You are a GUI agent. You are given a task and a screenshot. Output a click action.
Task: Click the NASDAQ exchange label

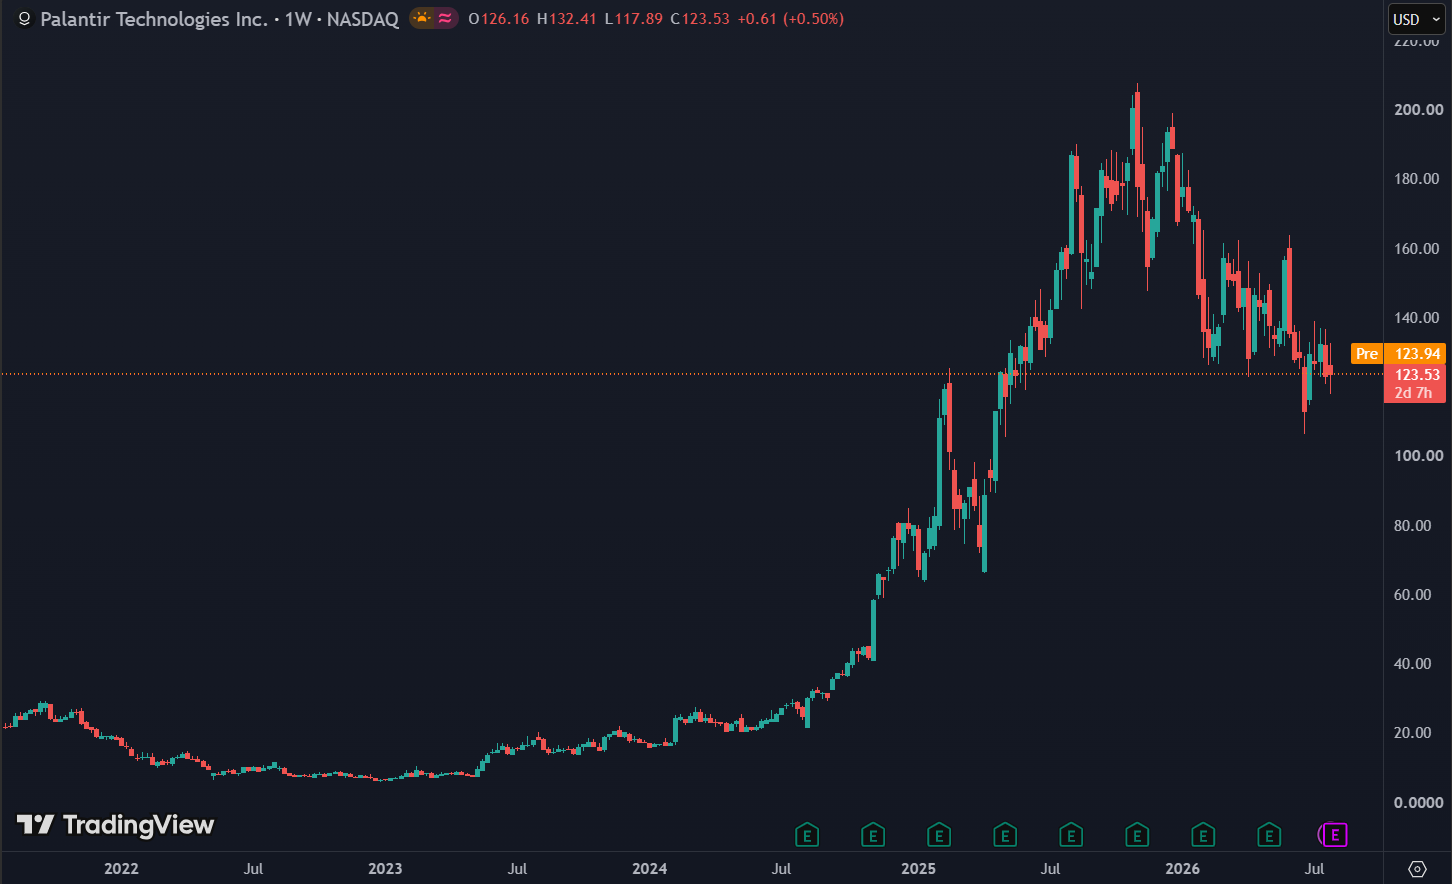363,19
